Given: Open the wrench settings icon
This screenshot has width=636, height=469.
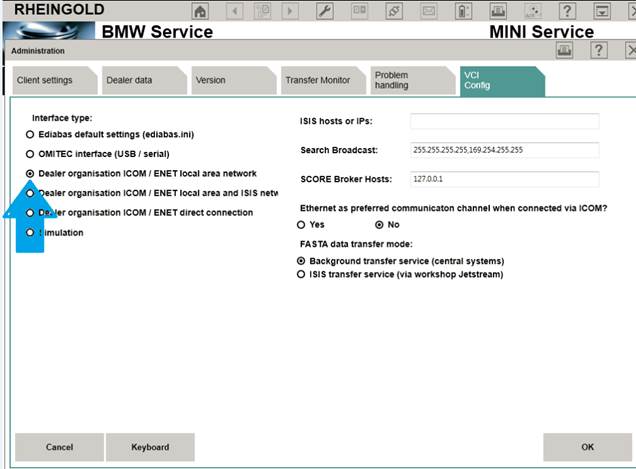Looking at the screenshot, I should 325,11.
